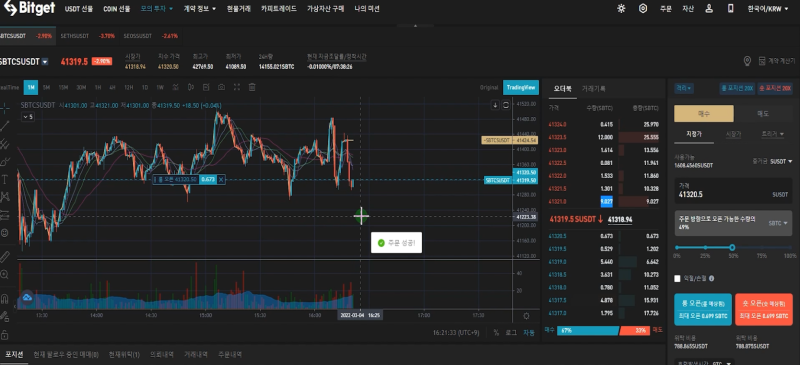Set quantity slider to 75% mark
Viewport: 800px width, 365px height.
(762, 248)
